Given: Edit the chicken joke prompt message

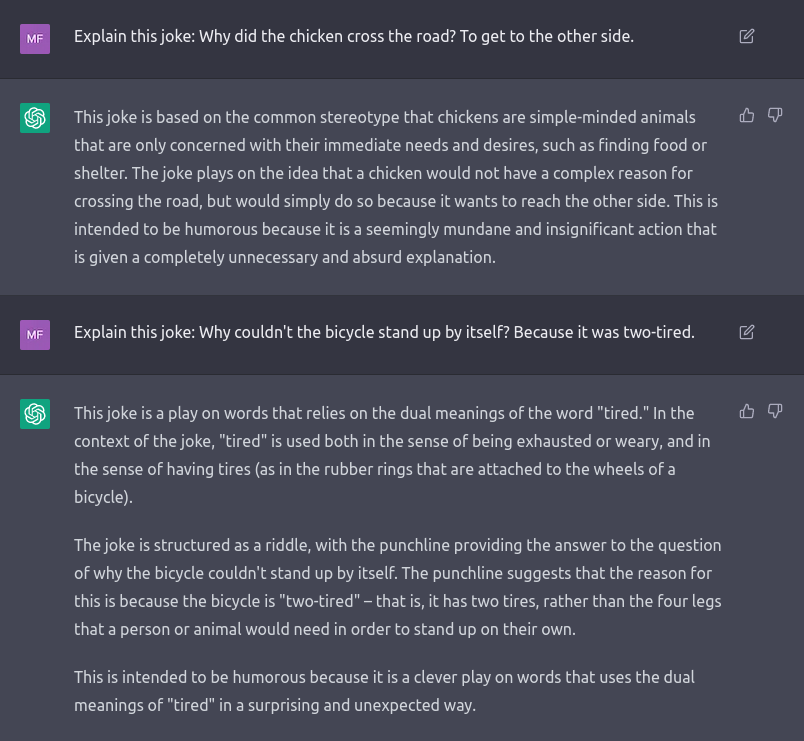Looking at the screenshot, I should (747, 36).
